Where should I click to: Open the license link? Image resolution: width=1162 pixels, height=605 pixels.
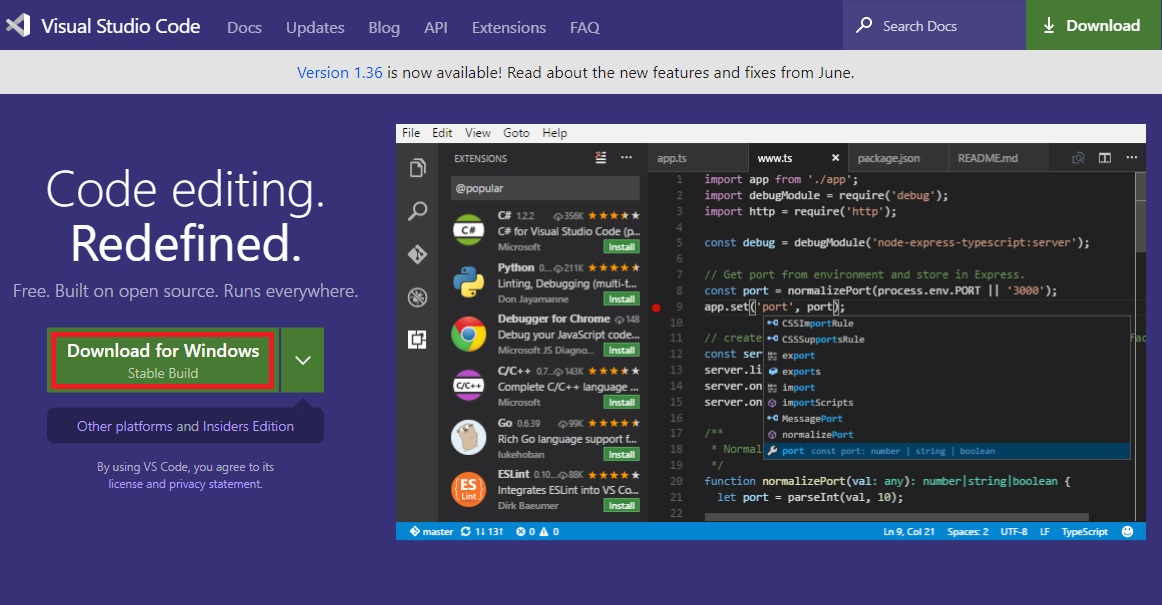pyautogui.click(x=125, y=484)
